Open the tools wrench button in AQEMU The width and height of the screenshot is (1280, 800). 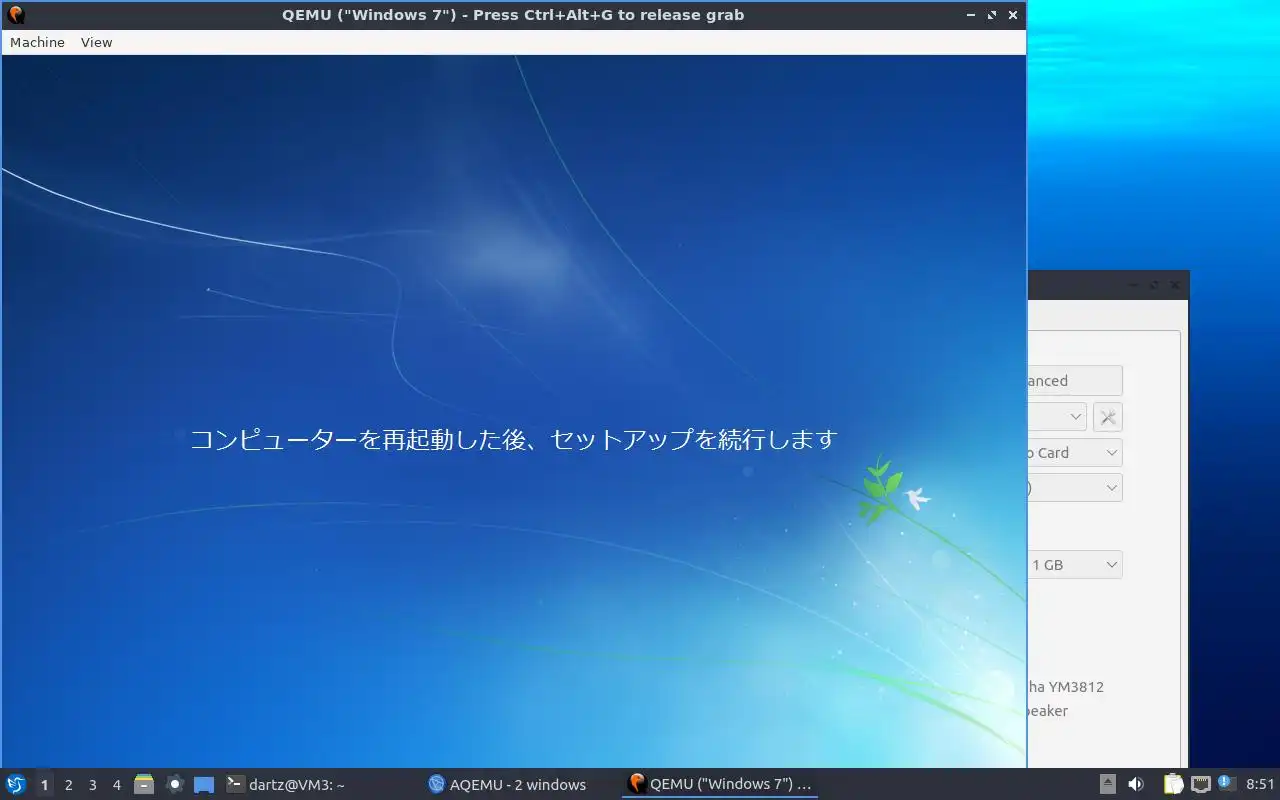(1108, 417)
